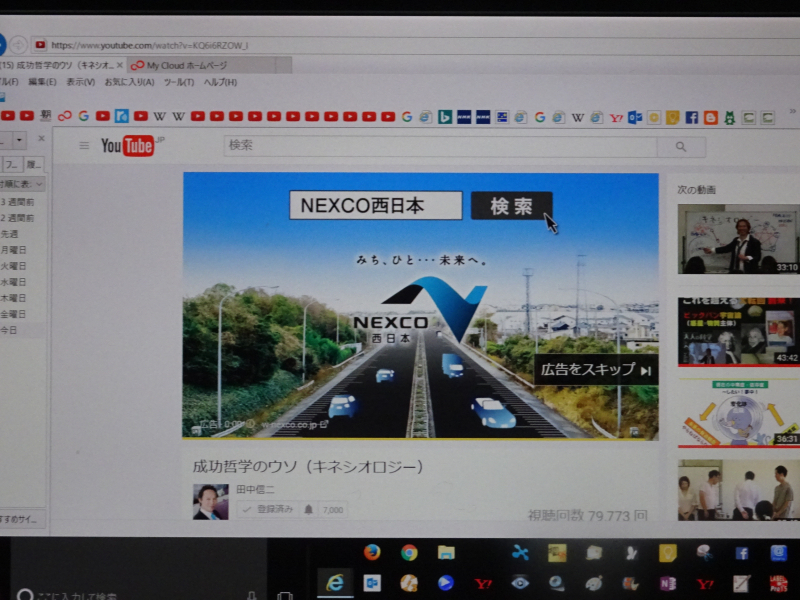Open the blue media player taskbar icon
Viewport: 800px width, 600px height.
(445, 583)
